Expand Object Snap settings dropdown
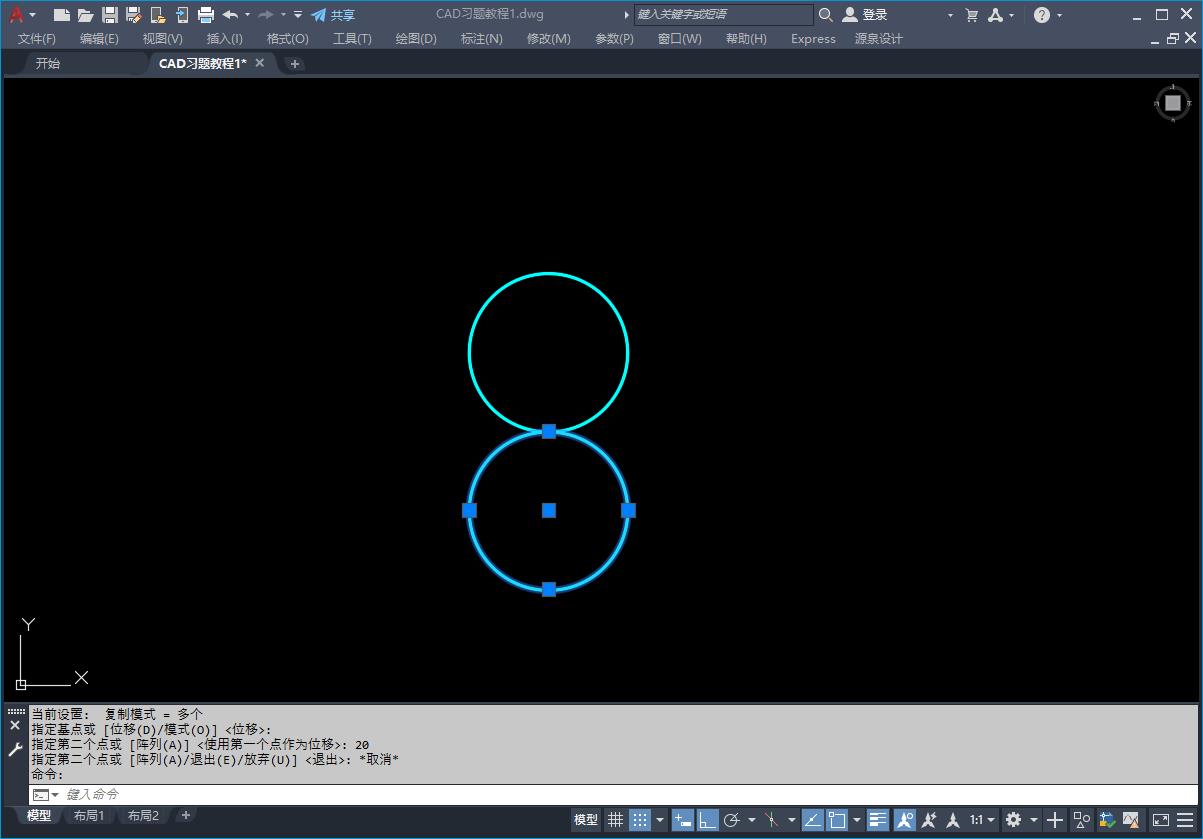The width and height of the screenshot is (1203, 839). (857, 820)
